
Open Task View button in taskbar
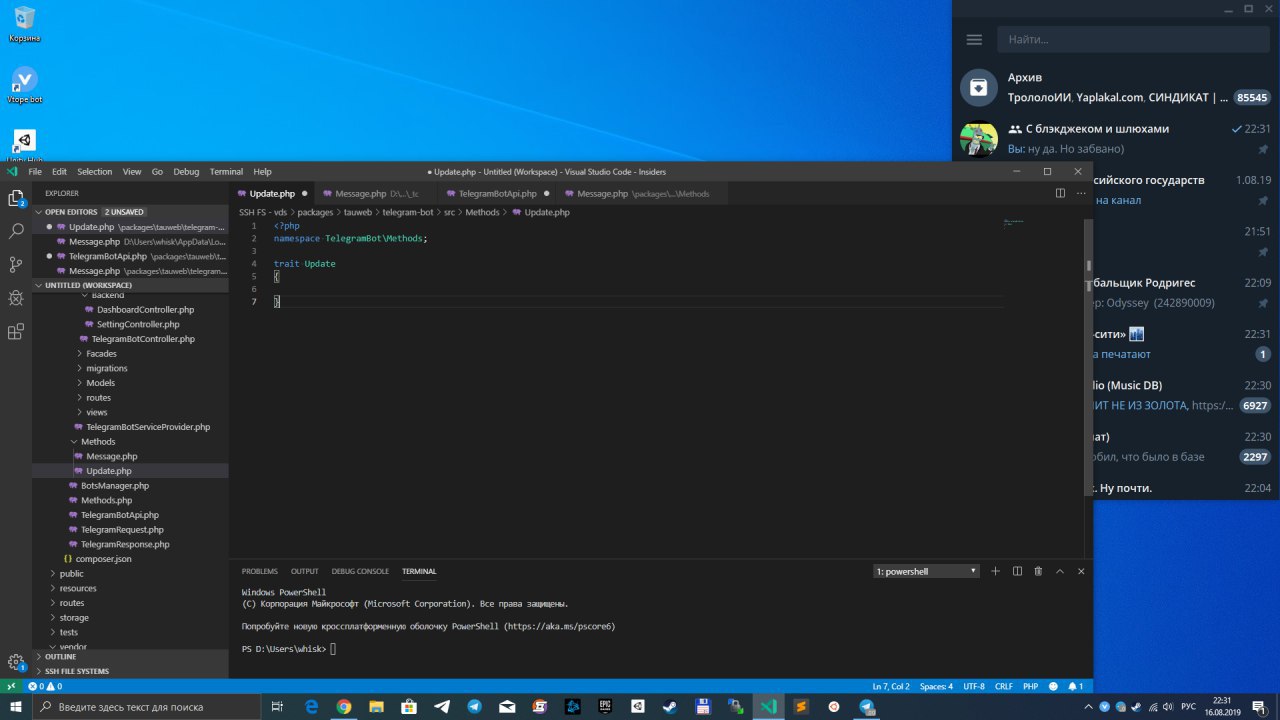click(278, 706)
